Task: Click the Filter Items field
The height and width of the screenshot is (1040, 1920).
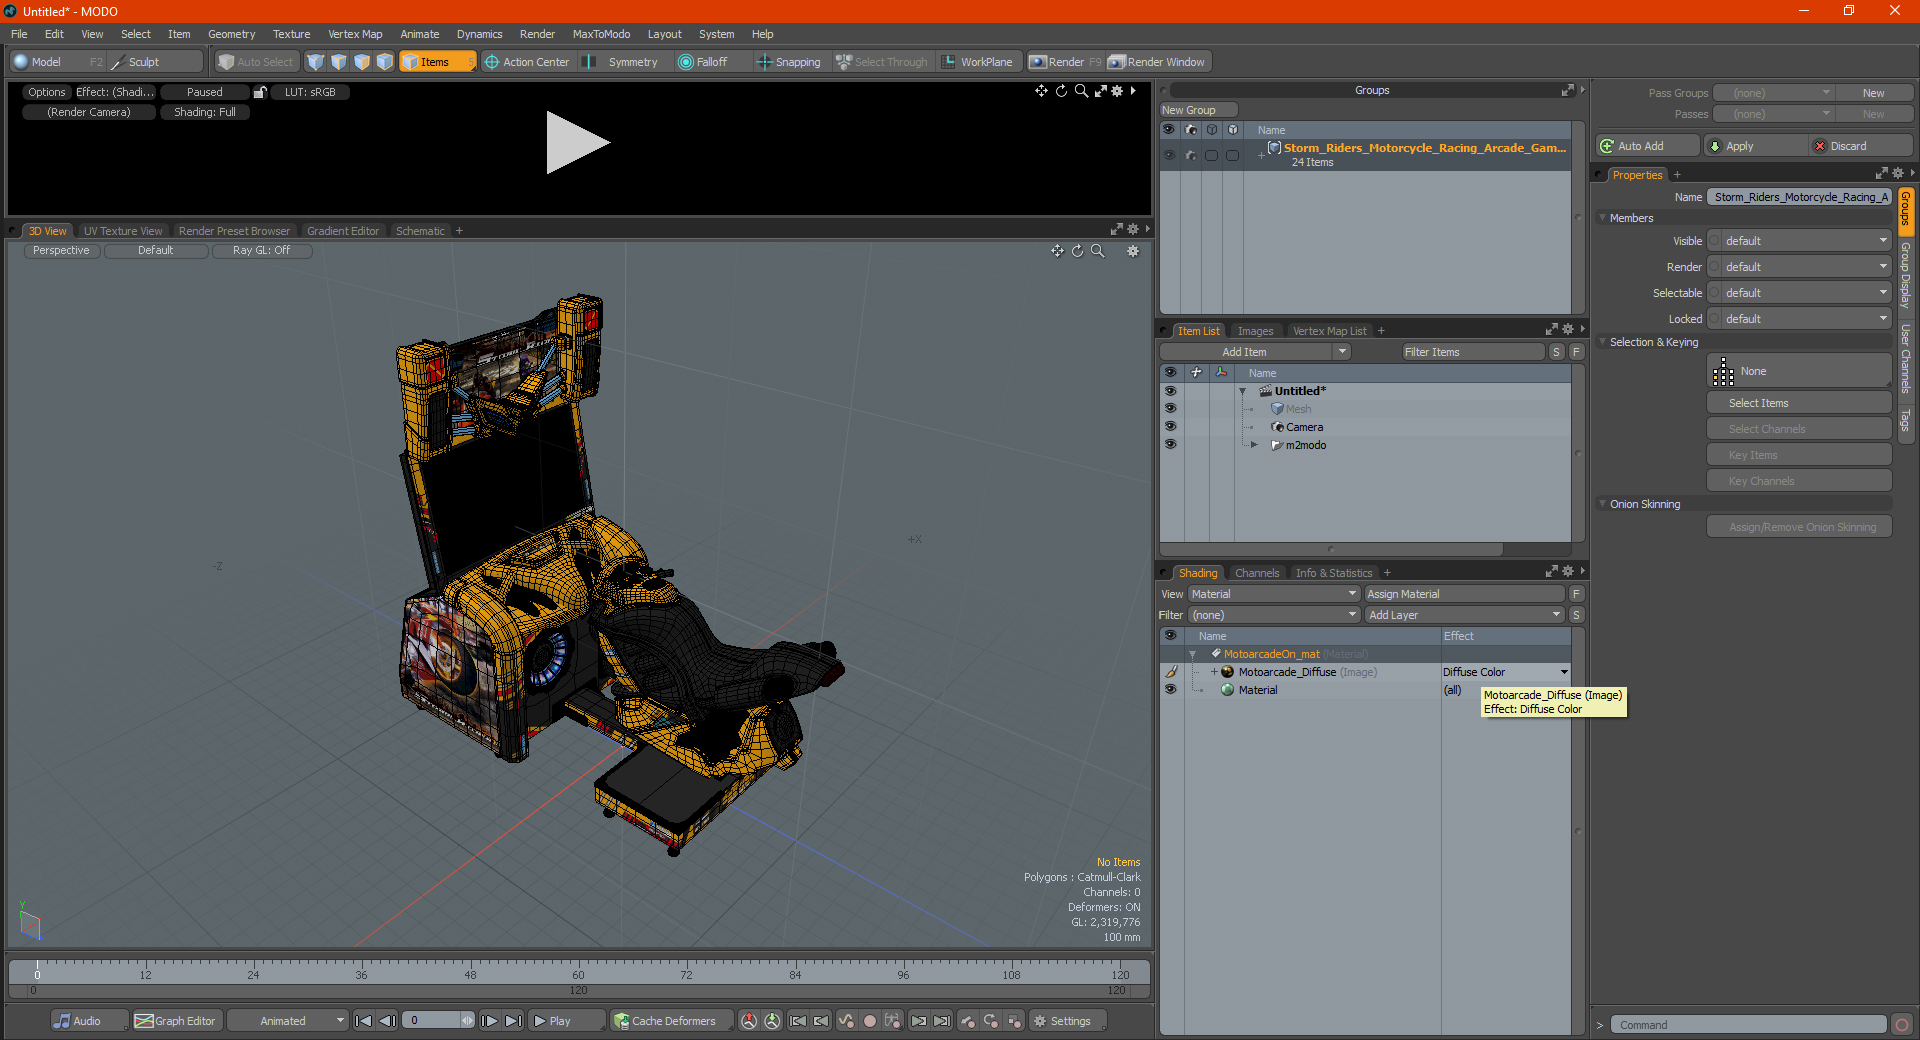Action: coord(1472,352)
